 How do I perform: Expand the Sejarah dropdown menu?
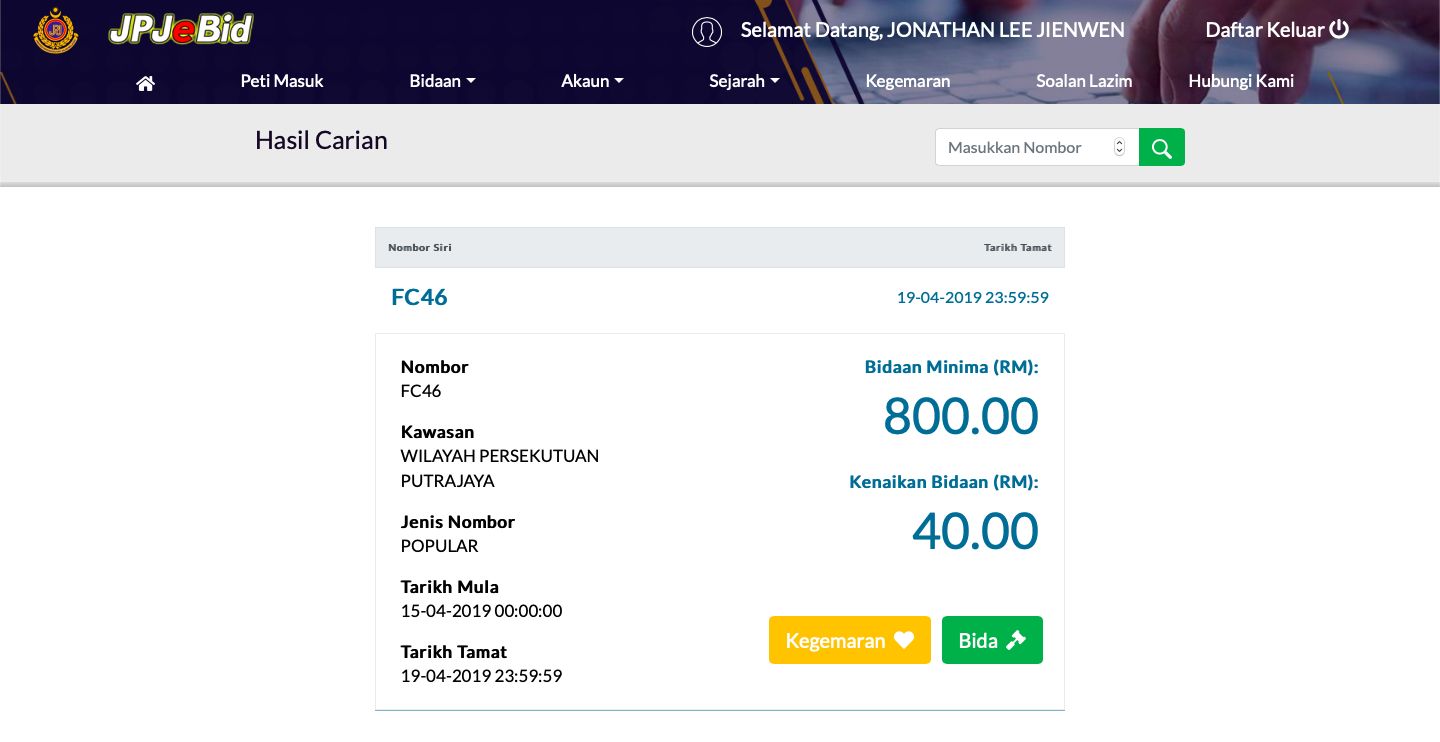pos(744,81)
